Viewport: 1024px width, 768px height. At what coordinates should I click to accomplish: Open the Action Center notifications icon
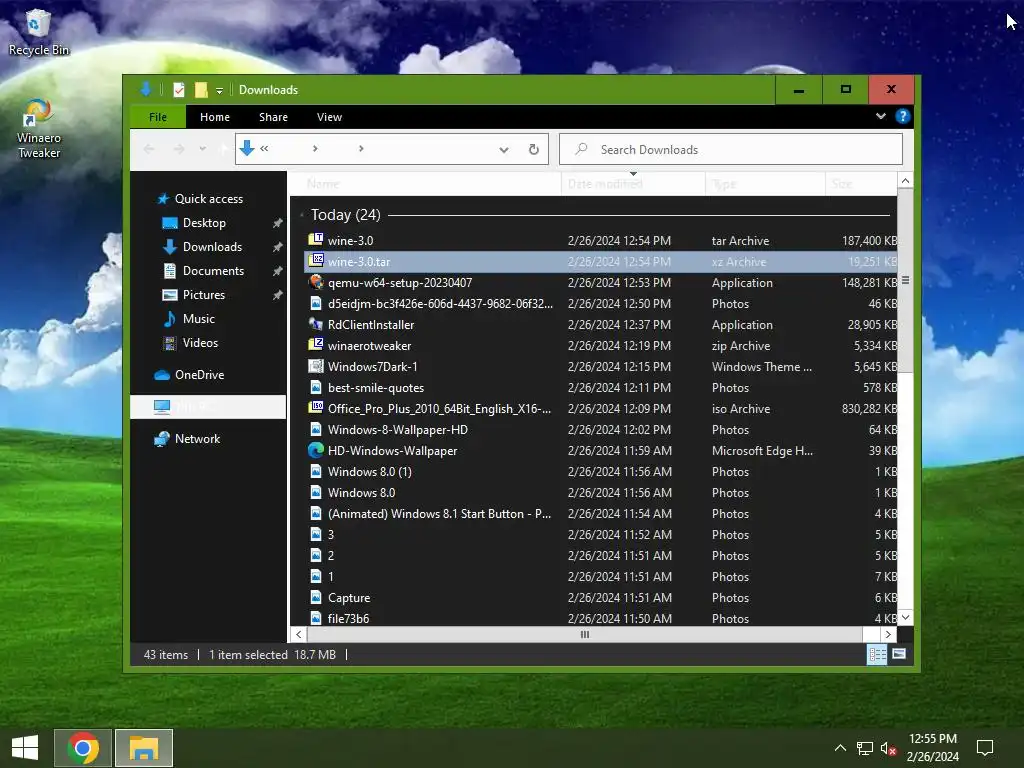[985, 748]
